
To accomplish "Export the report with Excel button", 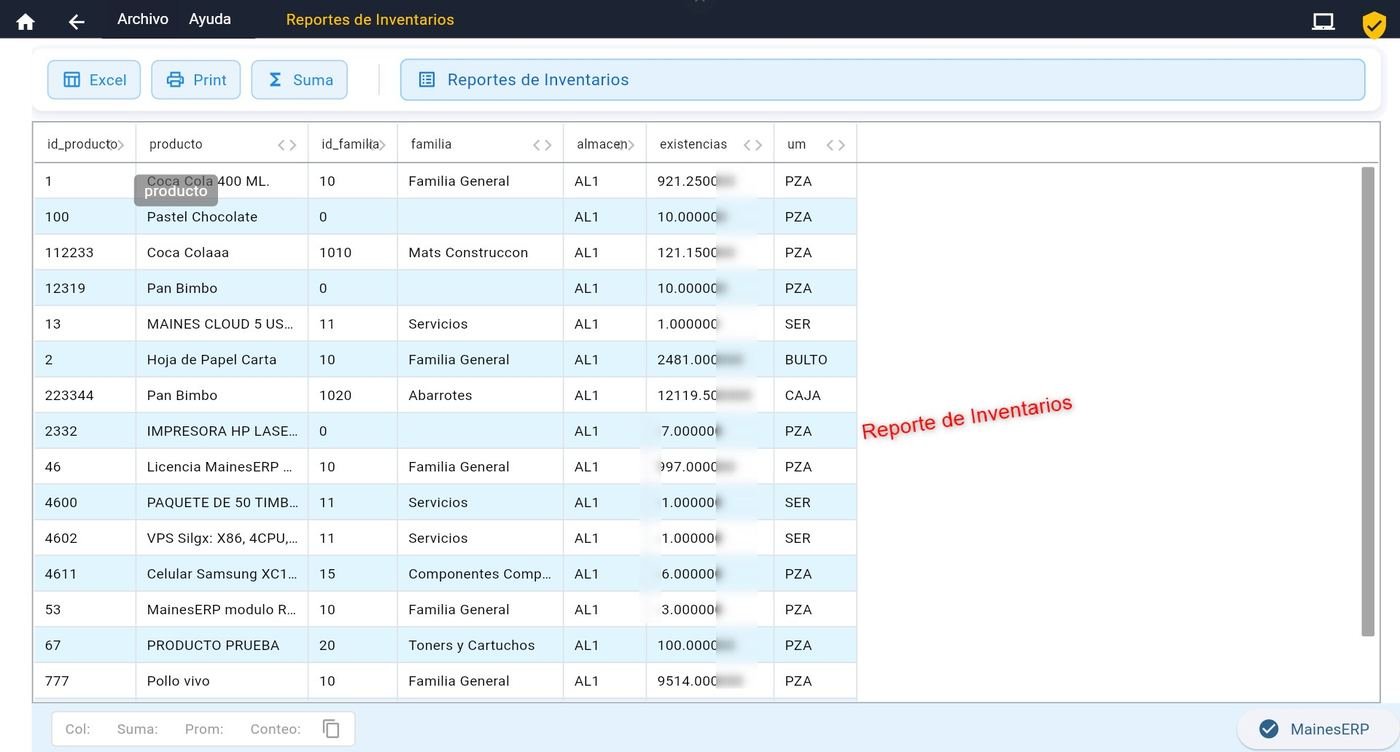I will (x=94, y=80).
